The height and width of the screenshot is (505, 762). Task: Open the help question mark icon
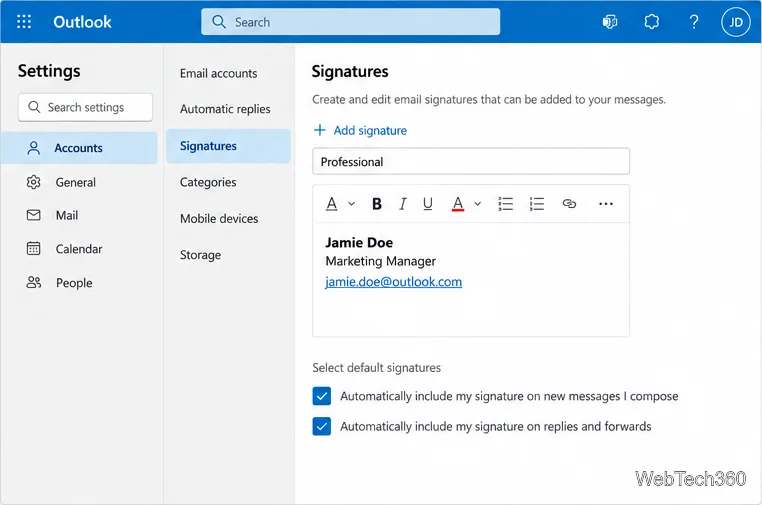[694, 22]
